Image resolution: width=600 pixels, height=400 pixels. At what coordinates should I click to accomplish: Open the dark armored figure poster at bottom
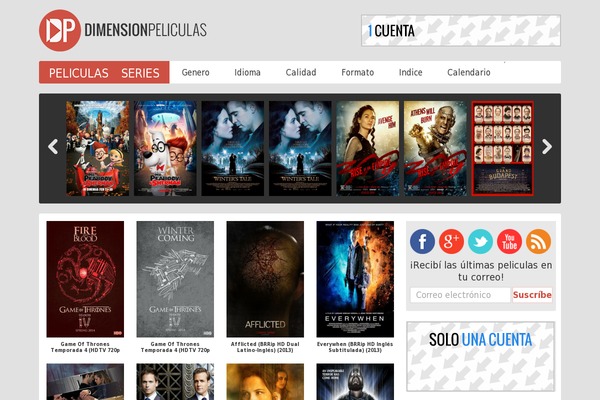pyautogui.click(x=355, y=382)
